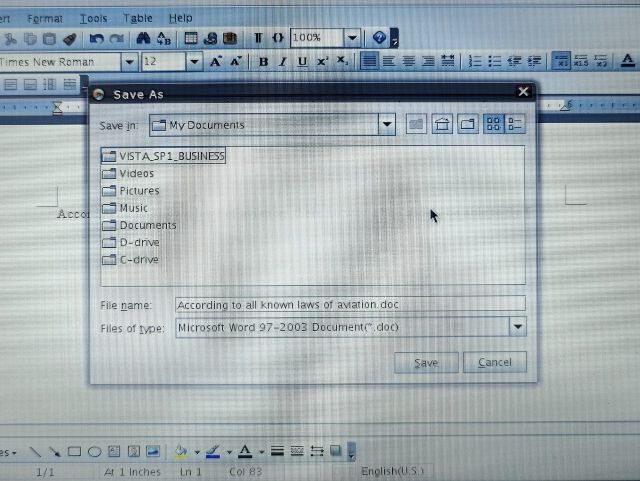This screenshot has height=481, width=640.
Task: Click the Save button in dialog
Action: [x=426, y=363]
